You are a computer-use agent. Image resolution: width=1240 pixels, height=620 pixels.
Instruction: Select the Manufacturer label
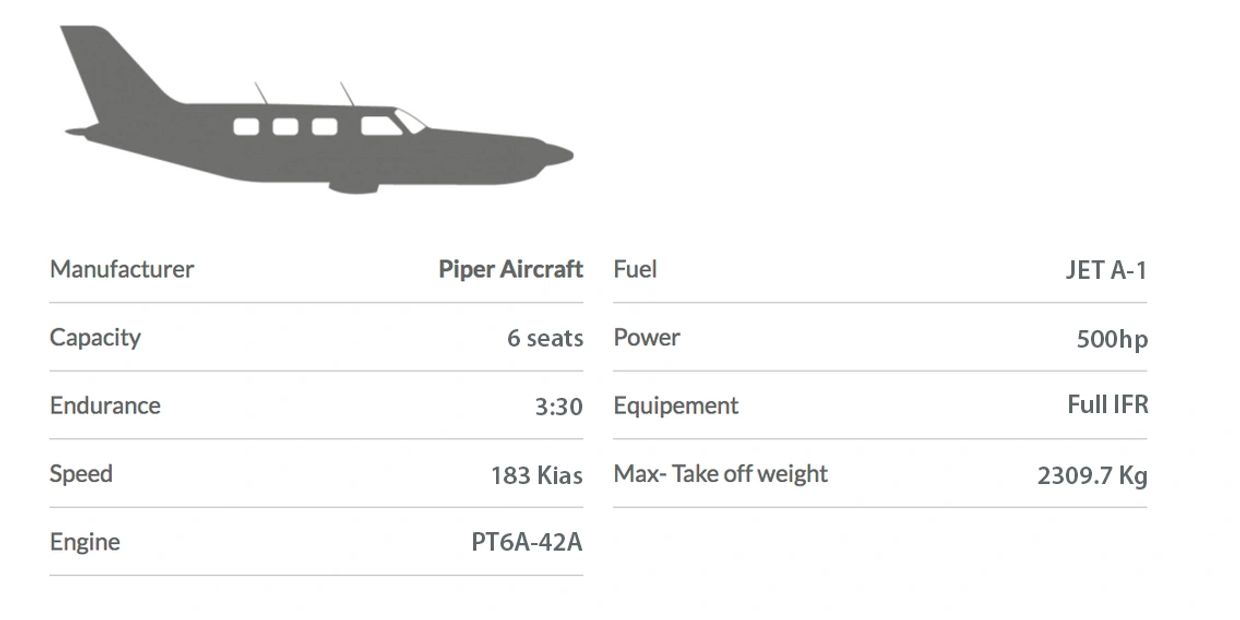(x=122, y=269)
